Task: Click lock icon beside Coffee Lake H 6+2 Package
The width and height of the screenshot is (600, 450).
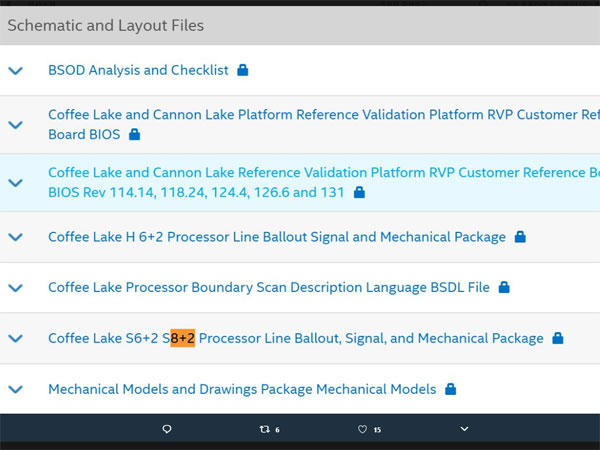Action: point(520,237)
